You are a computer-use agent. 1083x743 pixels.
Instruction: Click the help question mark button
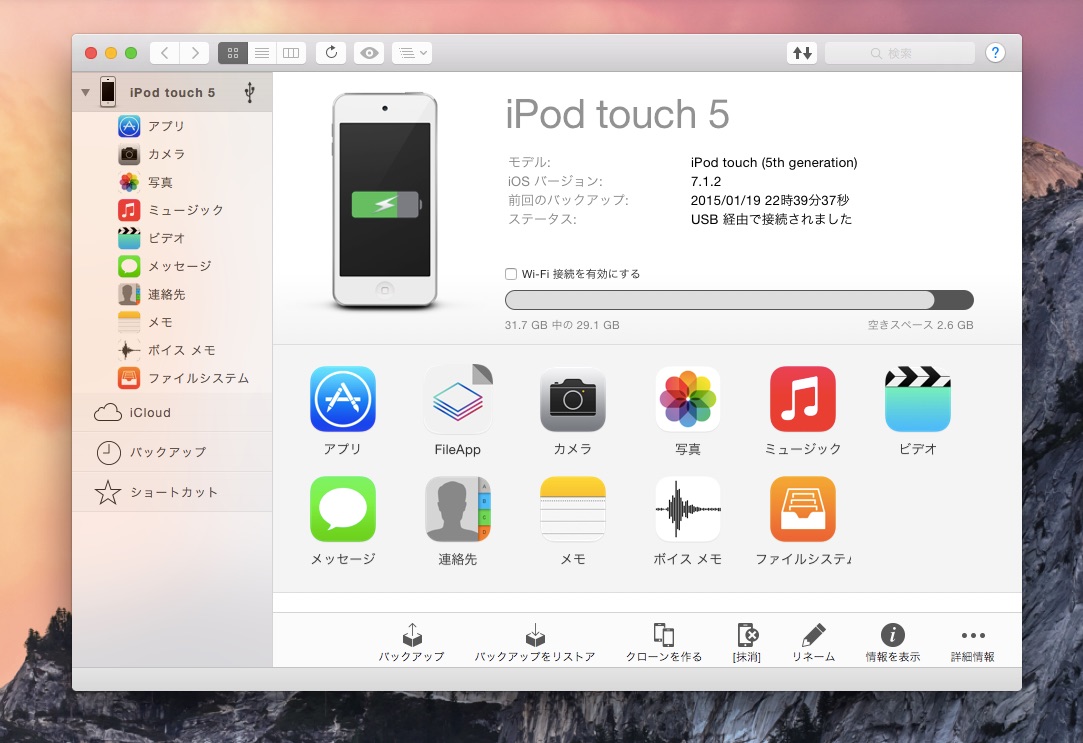tap(995, 52)
